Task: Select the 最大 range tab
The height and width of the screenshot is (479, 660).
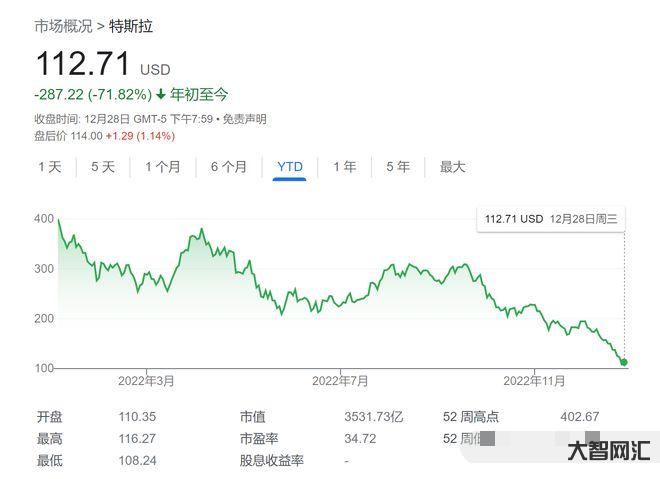Action: [453, 167]
